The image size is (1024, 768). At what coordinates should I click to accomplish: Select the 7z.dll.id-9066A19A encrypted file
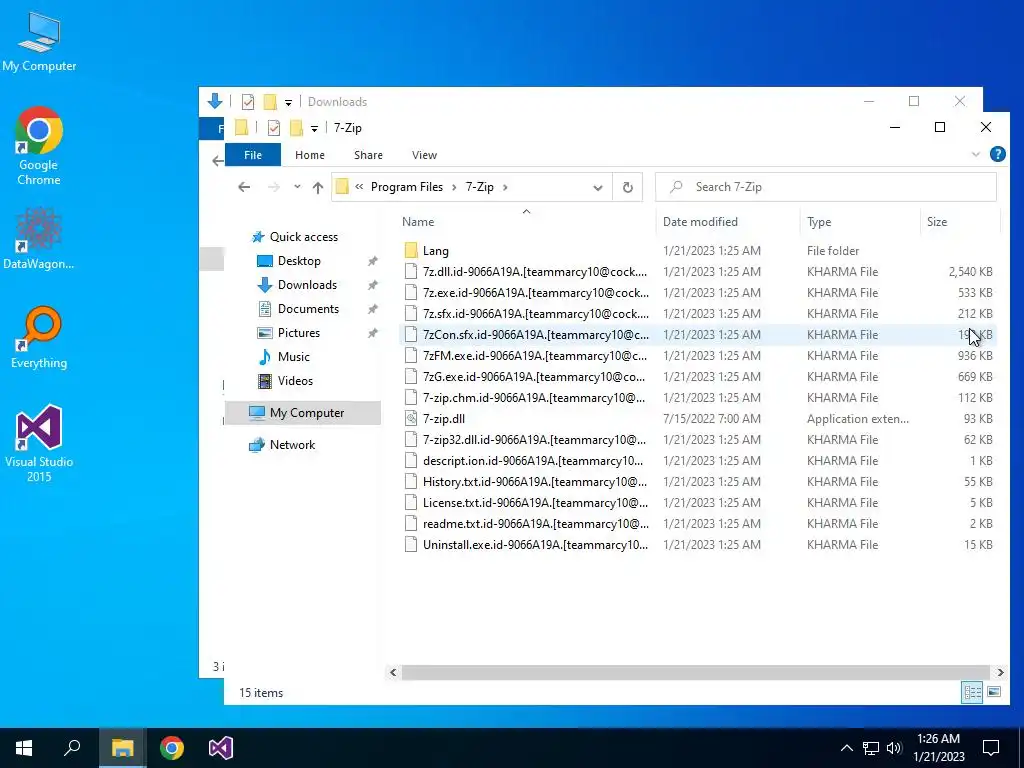click(697, 272)
